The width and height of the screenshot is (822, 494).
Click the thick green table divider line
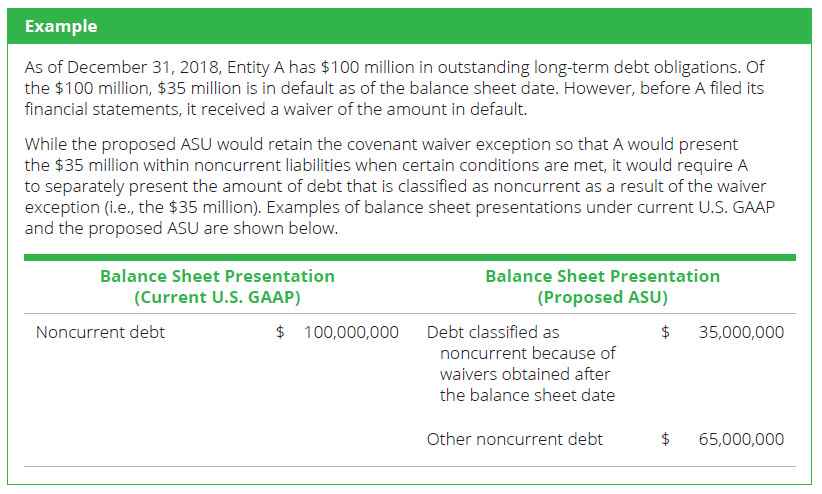point(410,257)
